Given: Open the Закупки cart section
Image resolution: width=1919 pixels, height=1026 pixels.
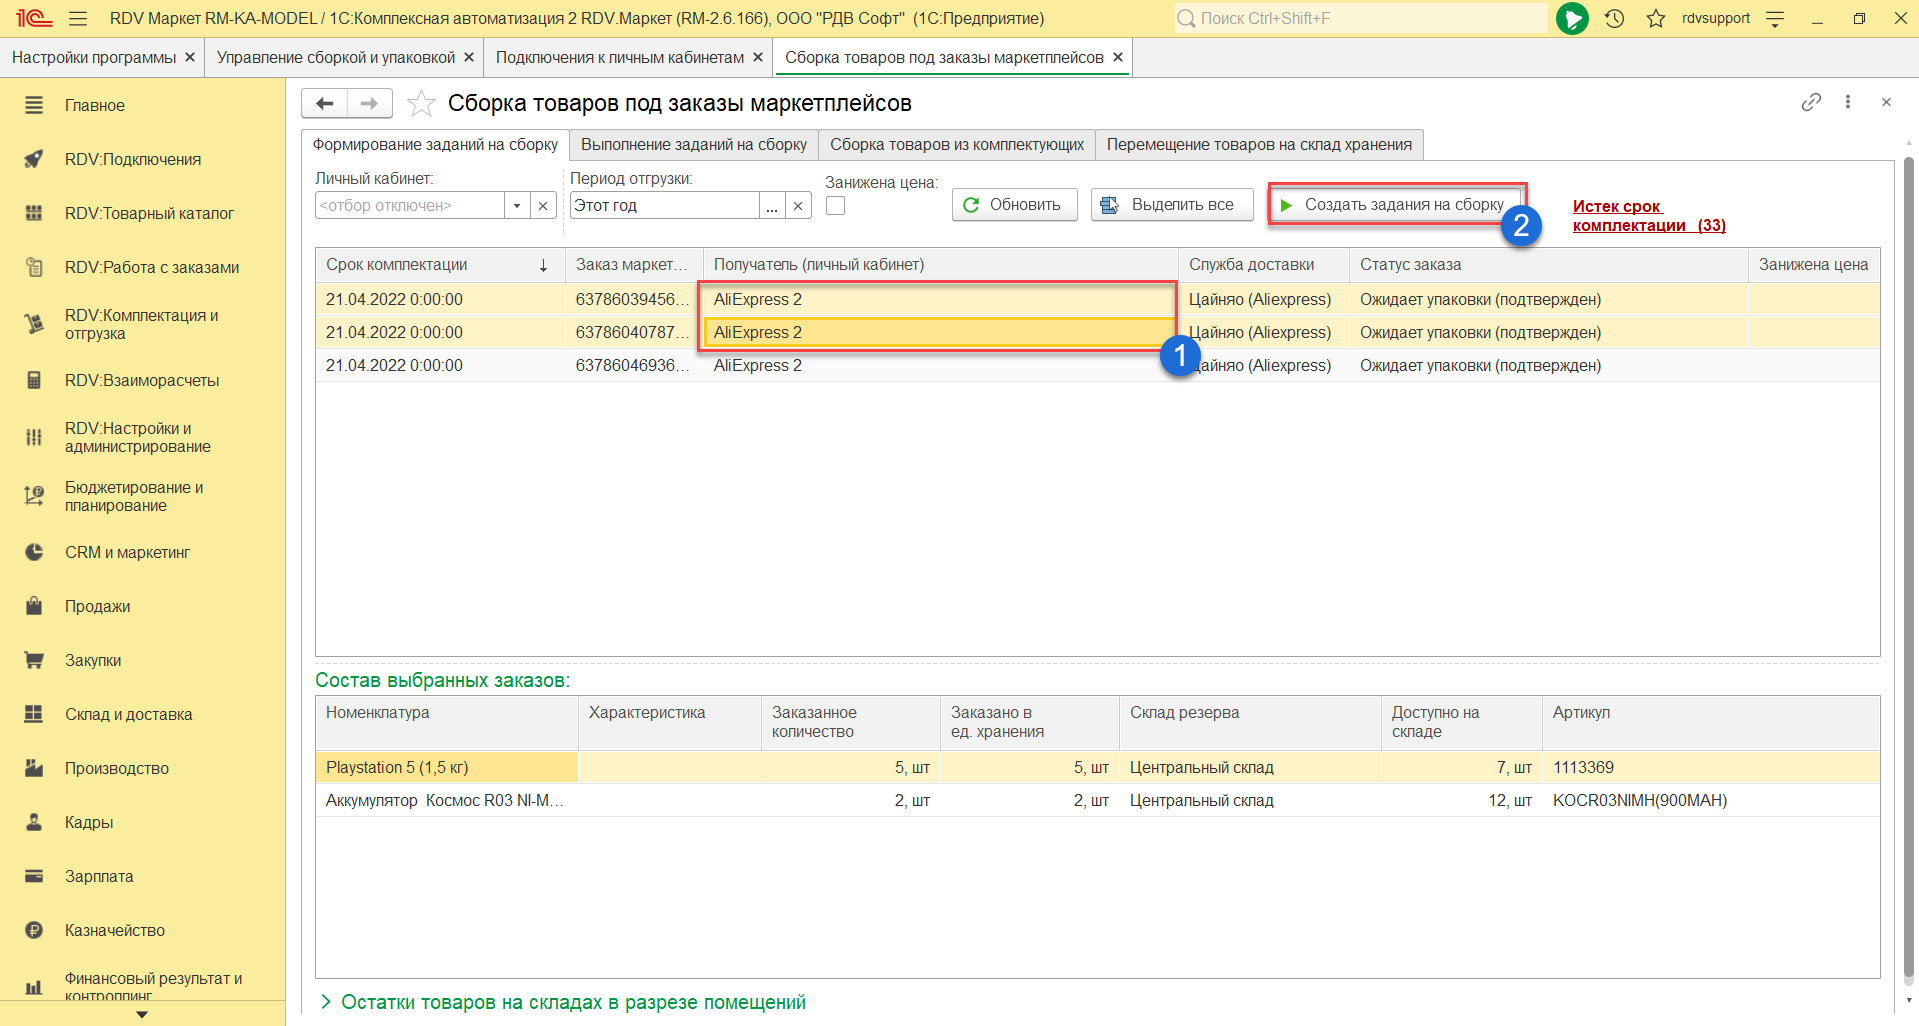Looking at the screenshot, I should tap(92, 660).
